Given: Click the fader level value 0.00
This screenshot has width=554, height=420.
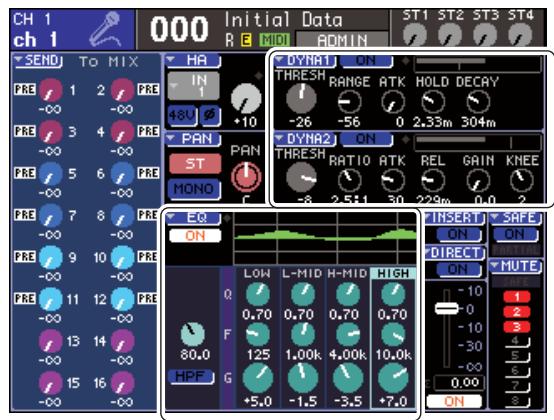Looking at the screenshot, I should click(x=459, y=382).
